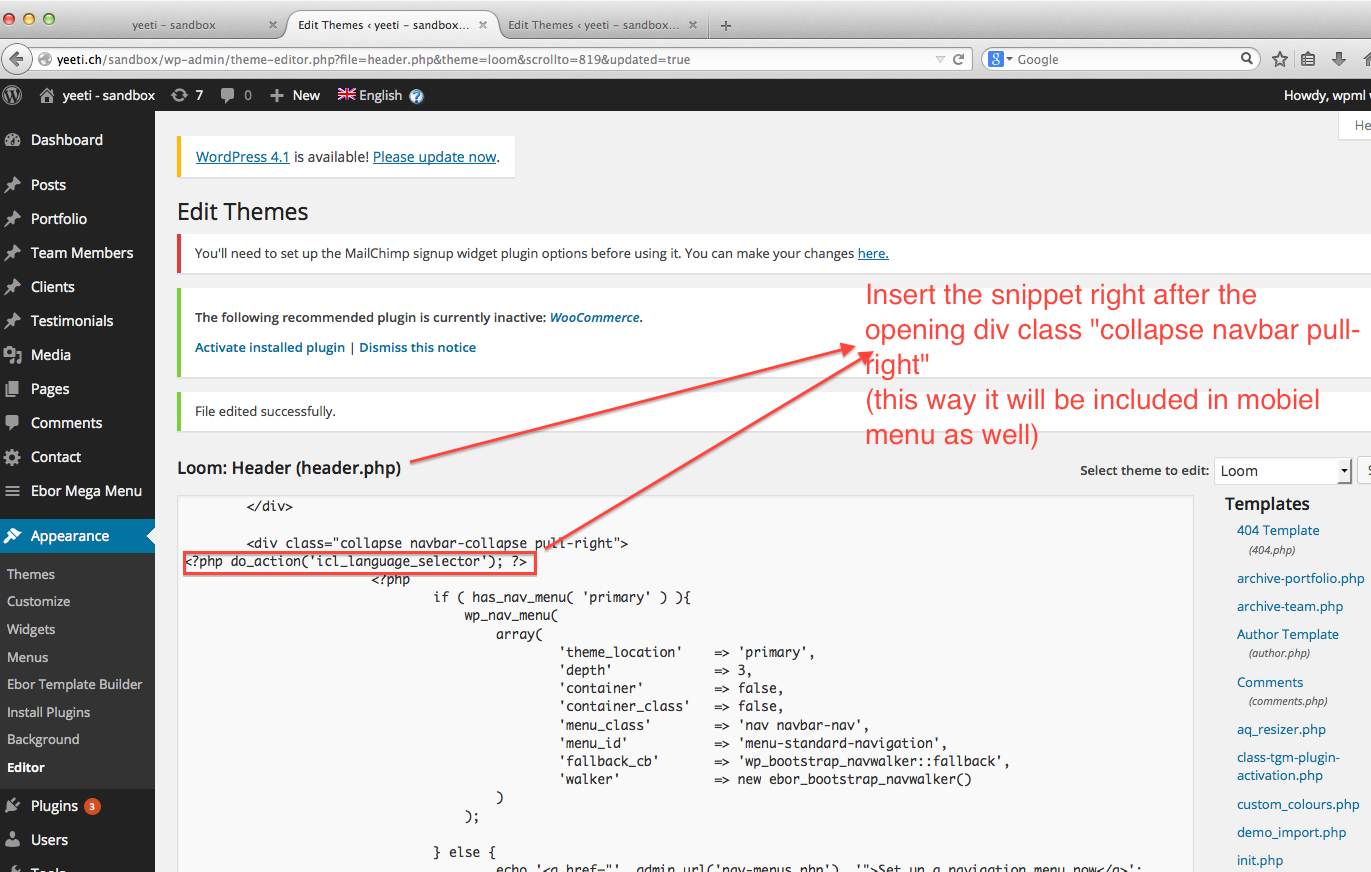Open Background under Appearance

[x=43, y=740]
